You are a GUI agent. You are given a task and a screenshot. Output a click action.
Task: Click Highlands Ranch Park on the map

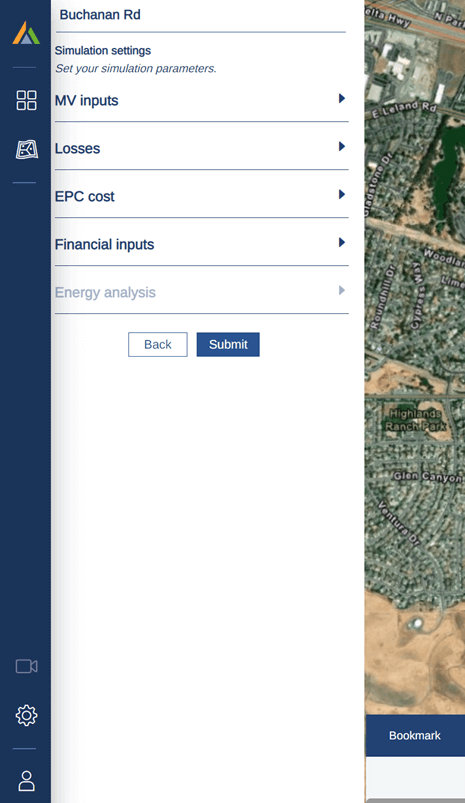pyautogui.click(x=415, y=420)
